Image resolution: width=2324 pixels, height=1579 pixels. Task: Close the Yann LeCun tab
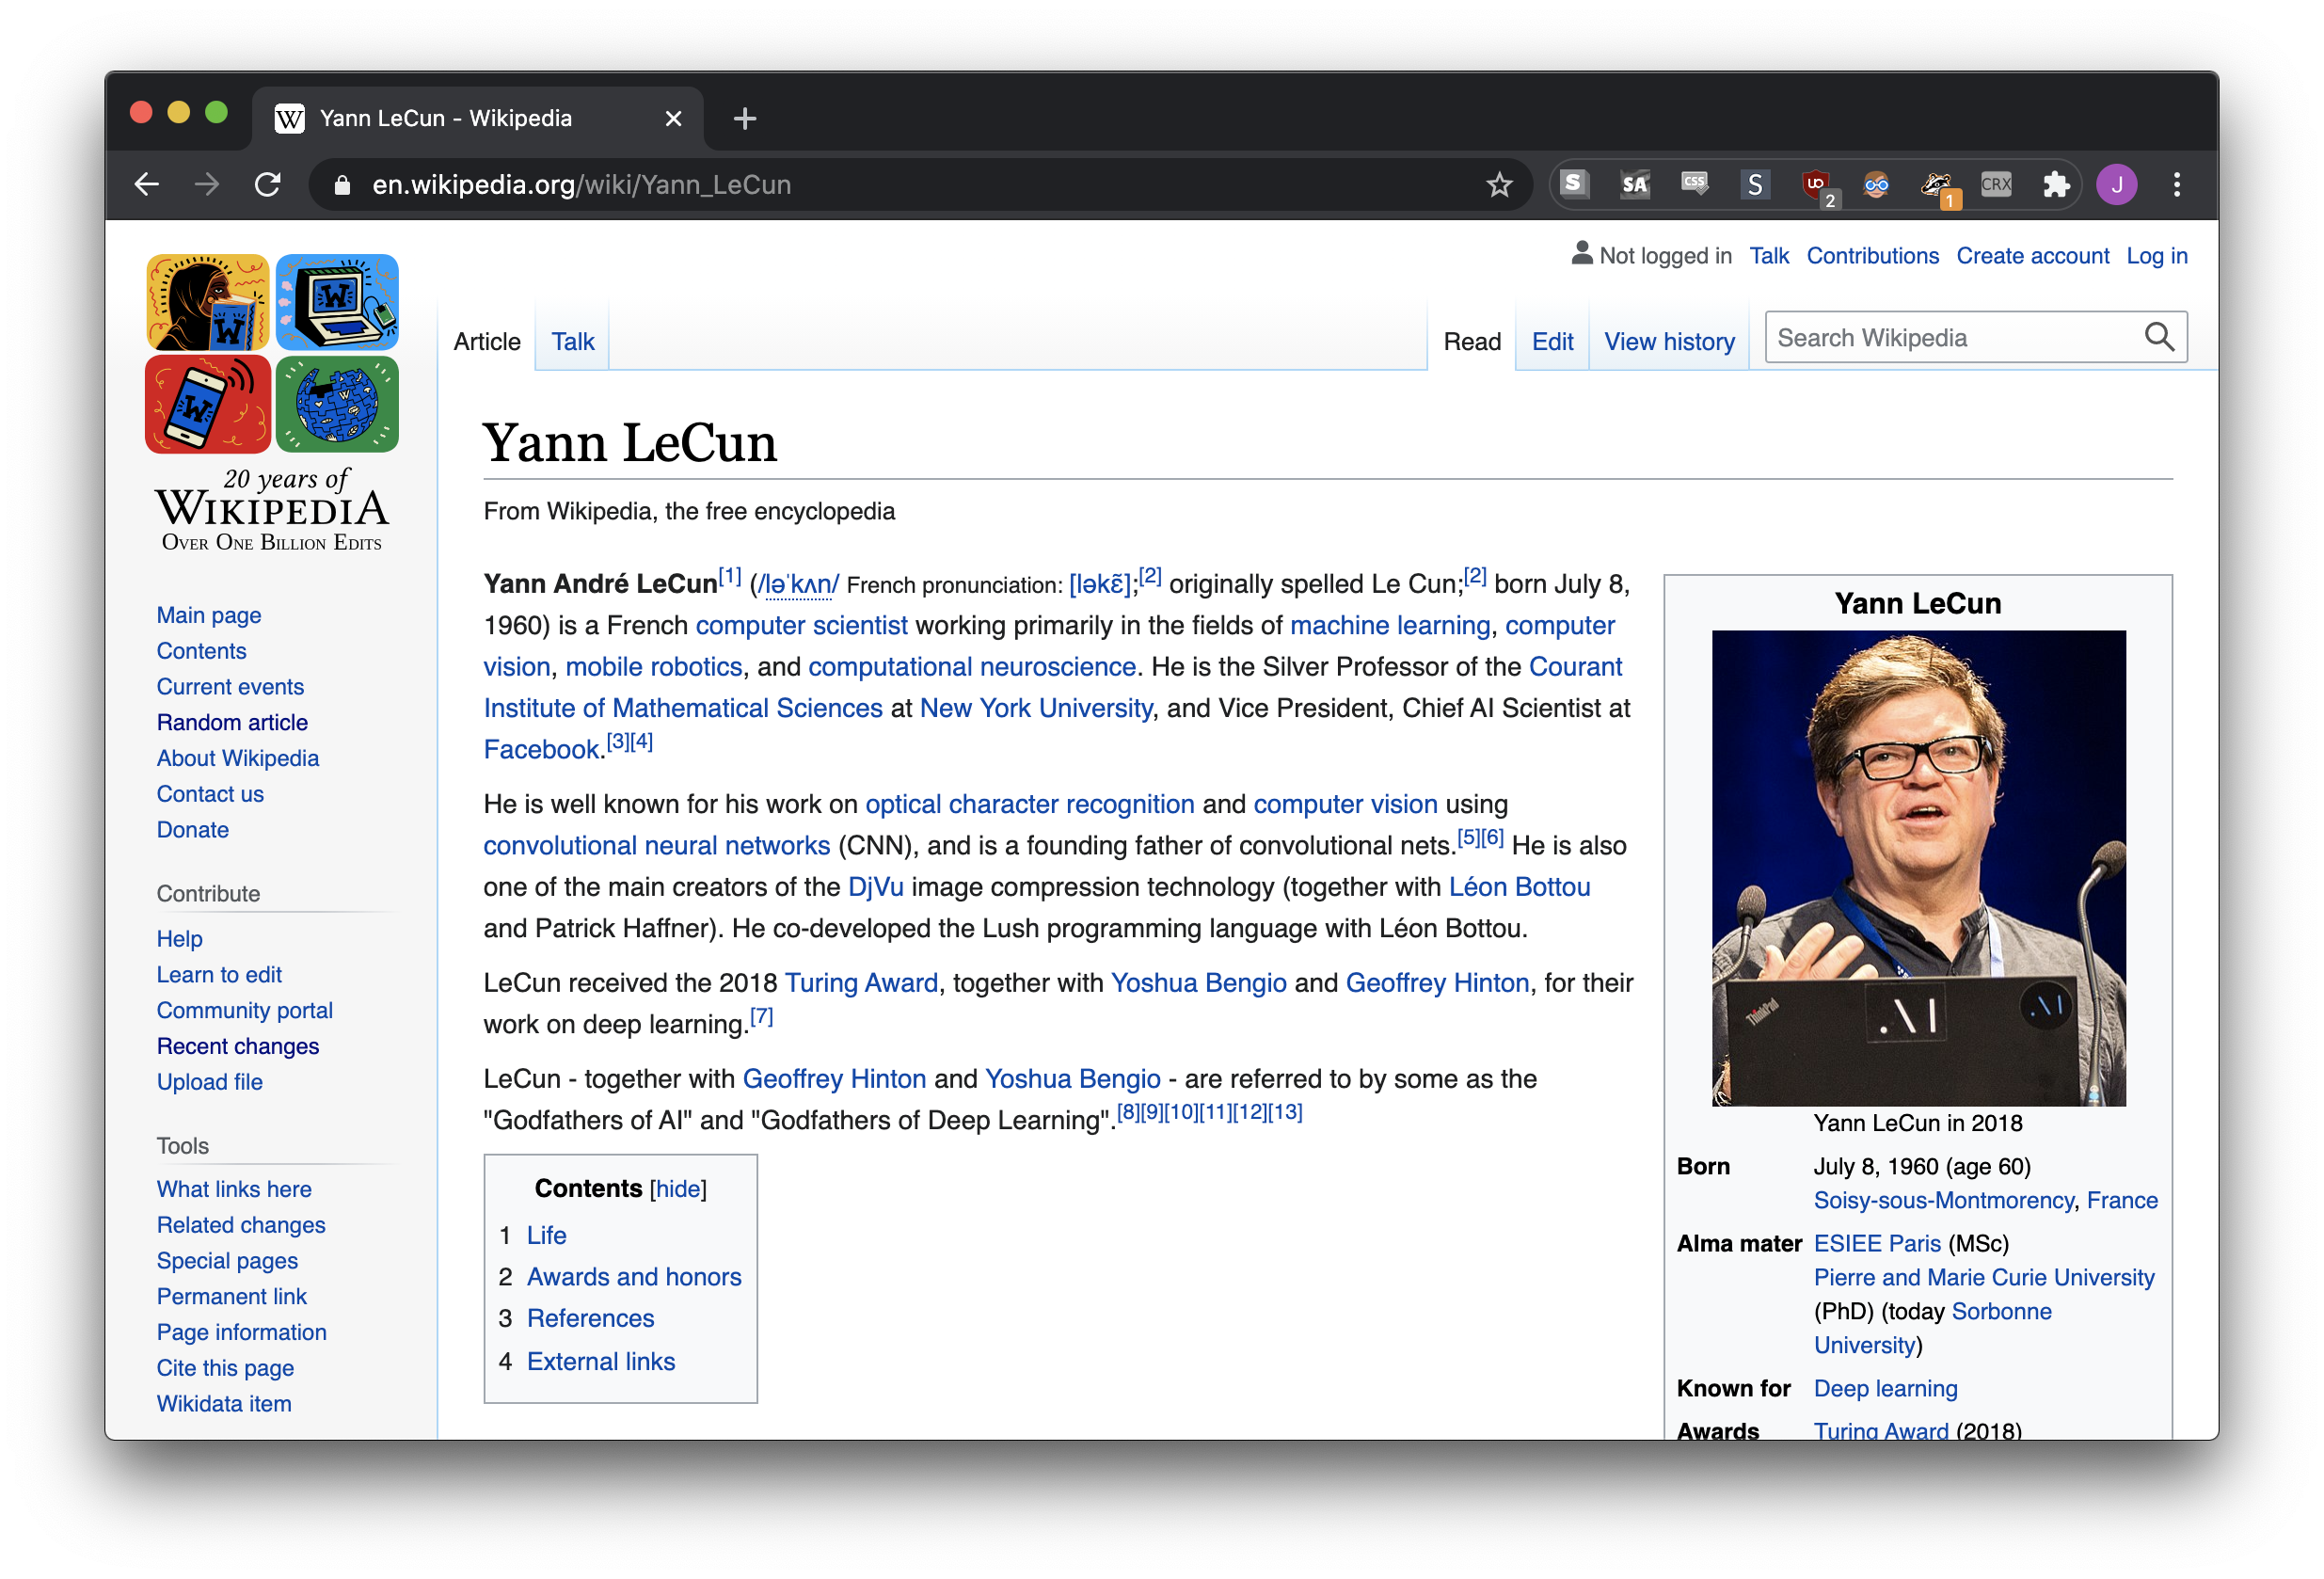coord(673,119)
